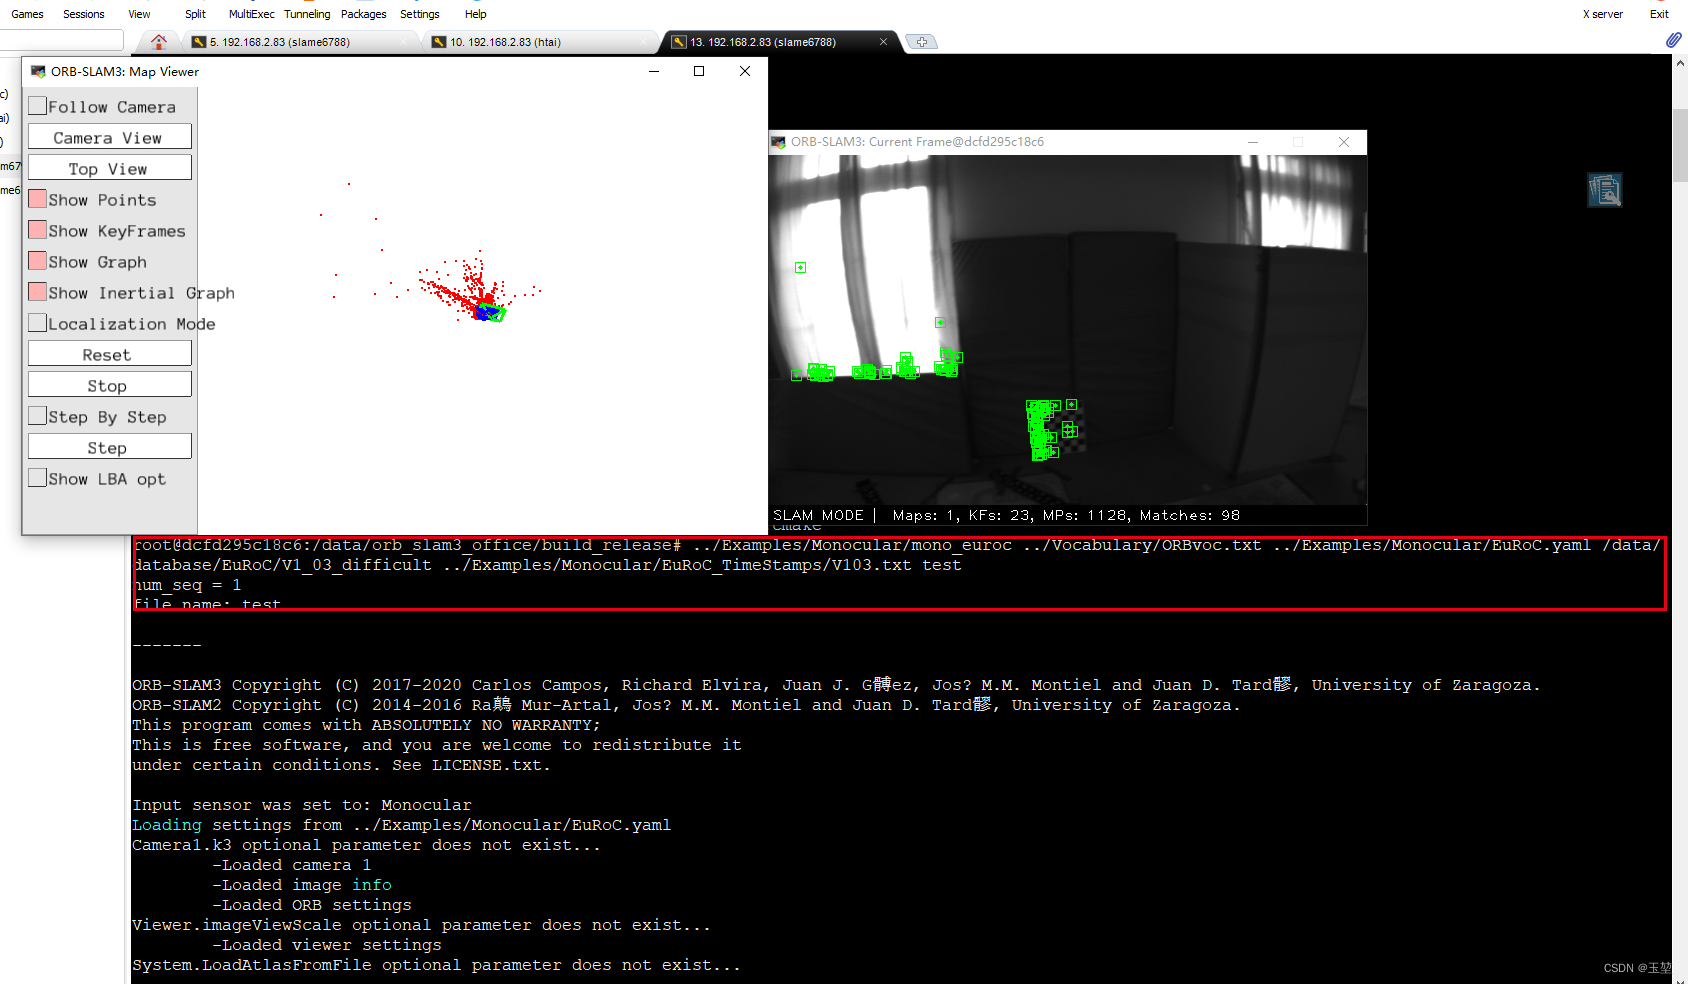Click the Stop button
Image resolution: width=1688 pixels, height=984 pixels.
(x=109, y=385)
